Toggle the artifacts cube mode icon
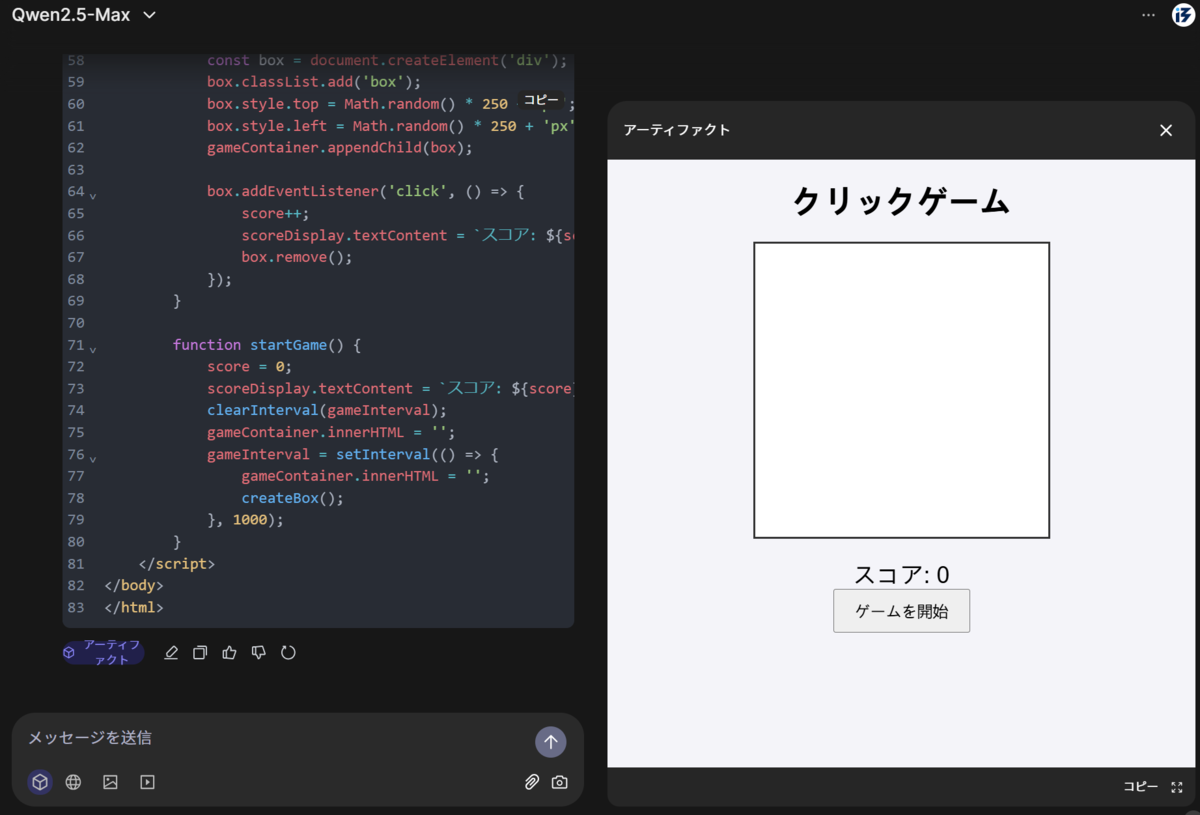The image size is (1200, 815). [x=40, y=782]
